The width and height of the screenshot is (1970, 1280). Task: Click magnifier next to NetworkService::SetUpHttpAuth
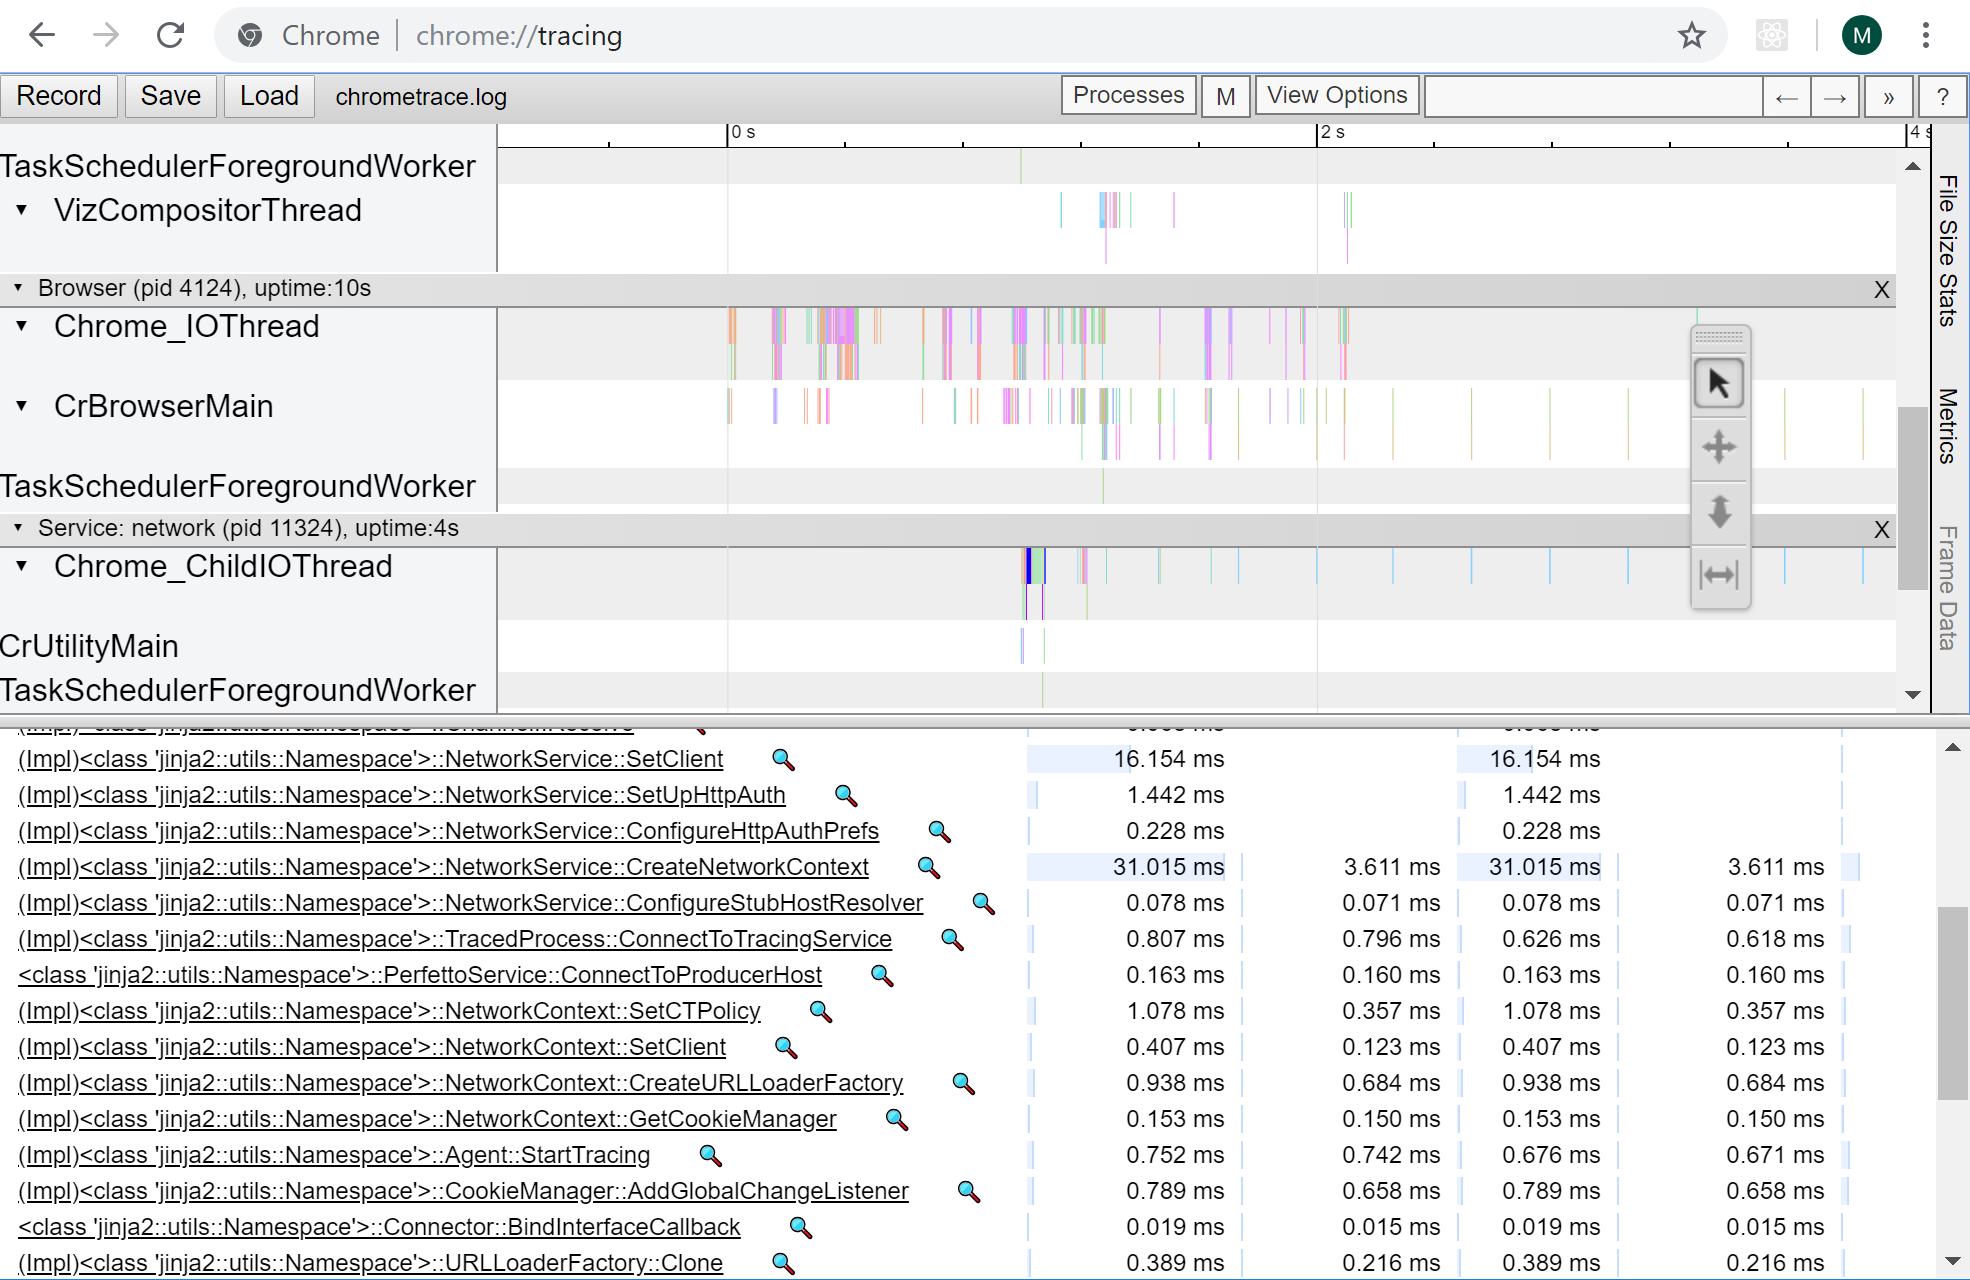(x=846, y=796)
